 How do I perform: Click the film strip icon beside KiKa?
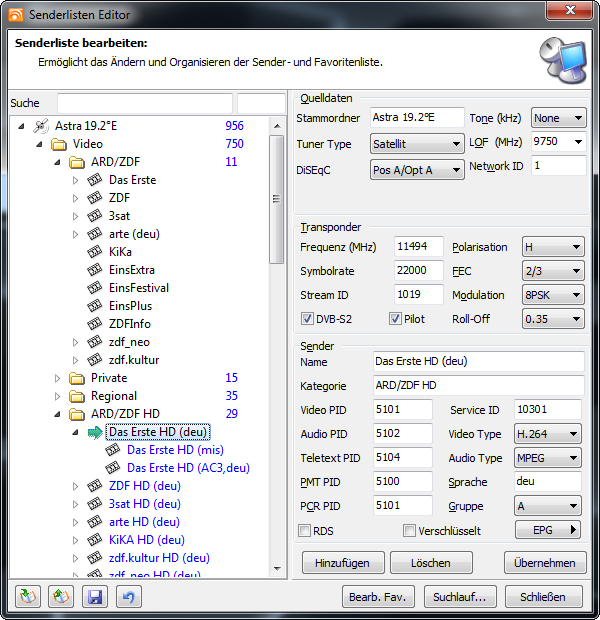[95, 252]
